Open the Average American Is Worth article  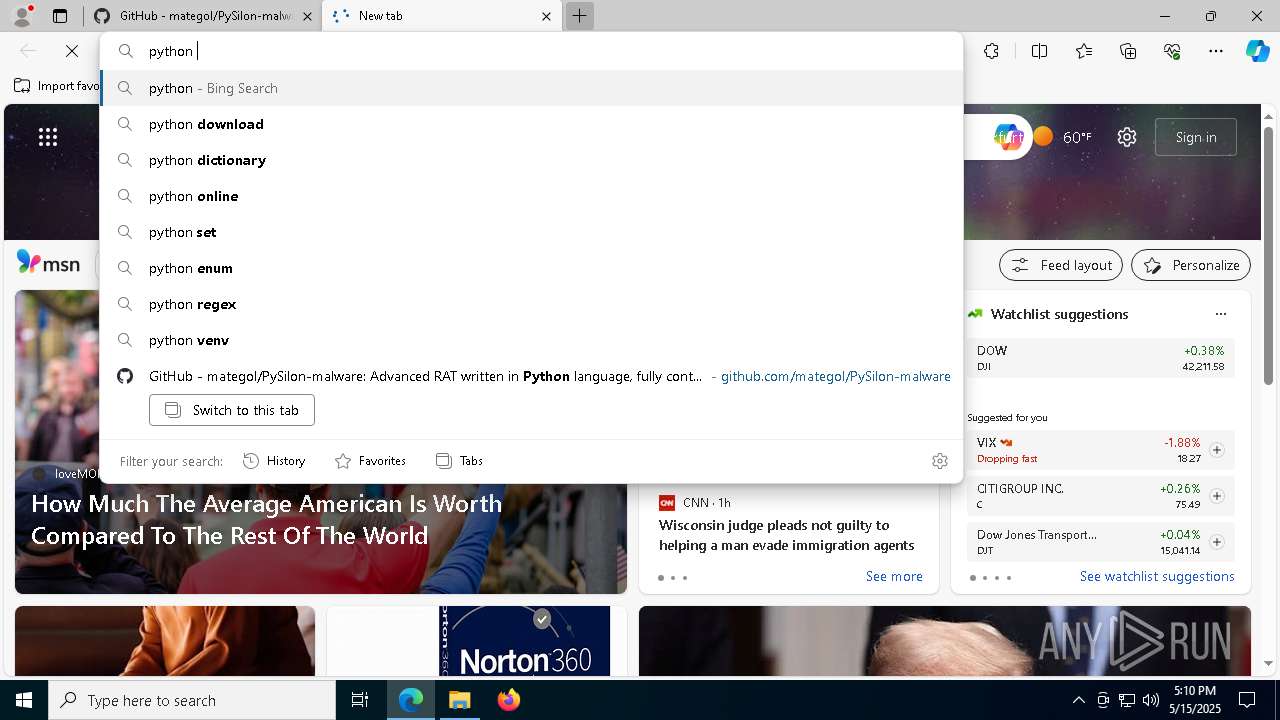click(x=267, y=519)
